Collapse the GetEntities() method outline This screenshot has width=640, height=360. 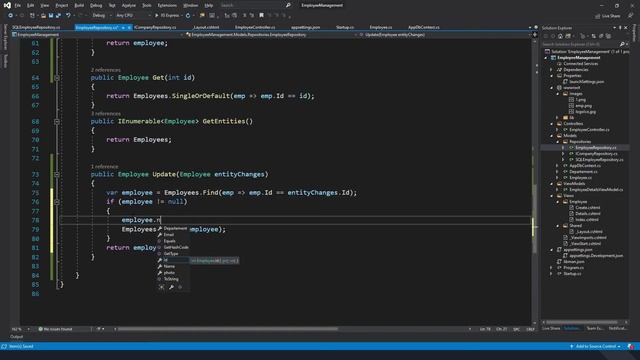click(57, 122)
